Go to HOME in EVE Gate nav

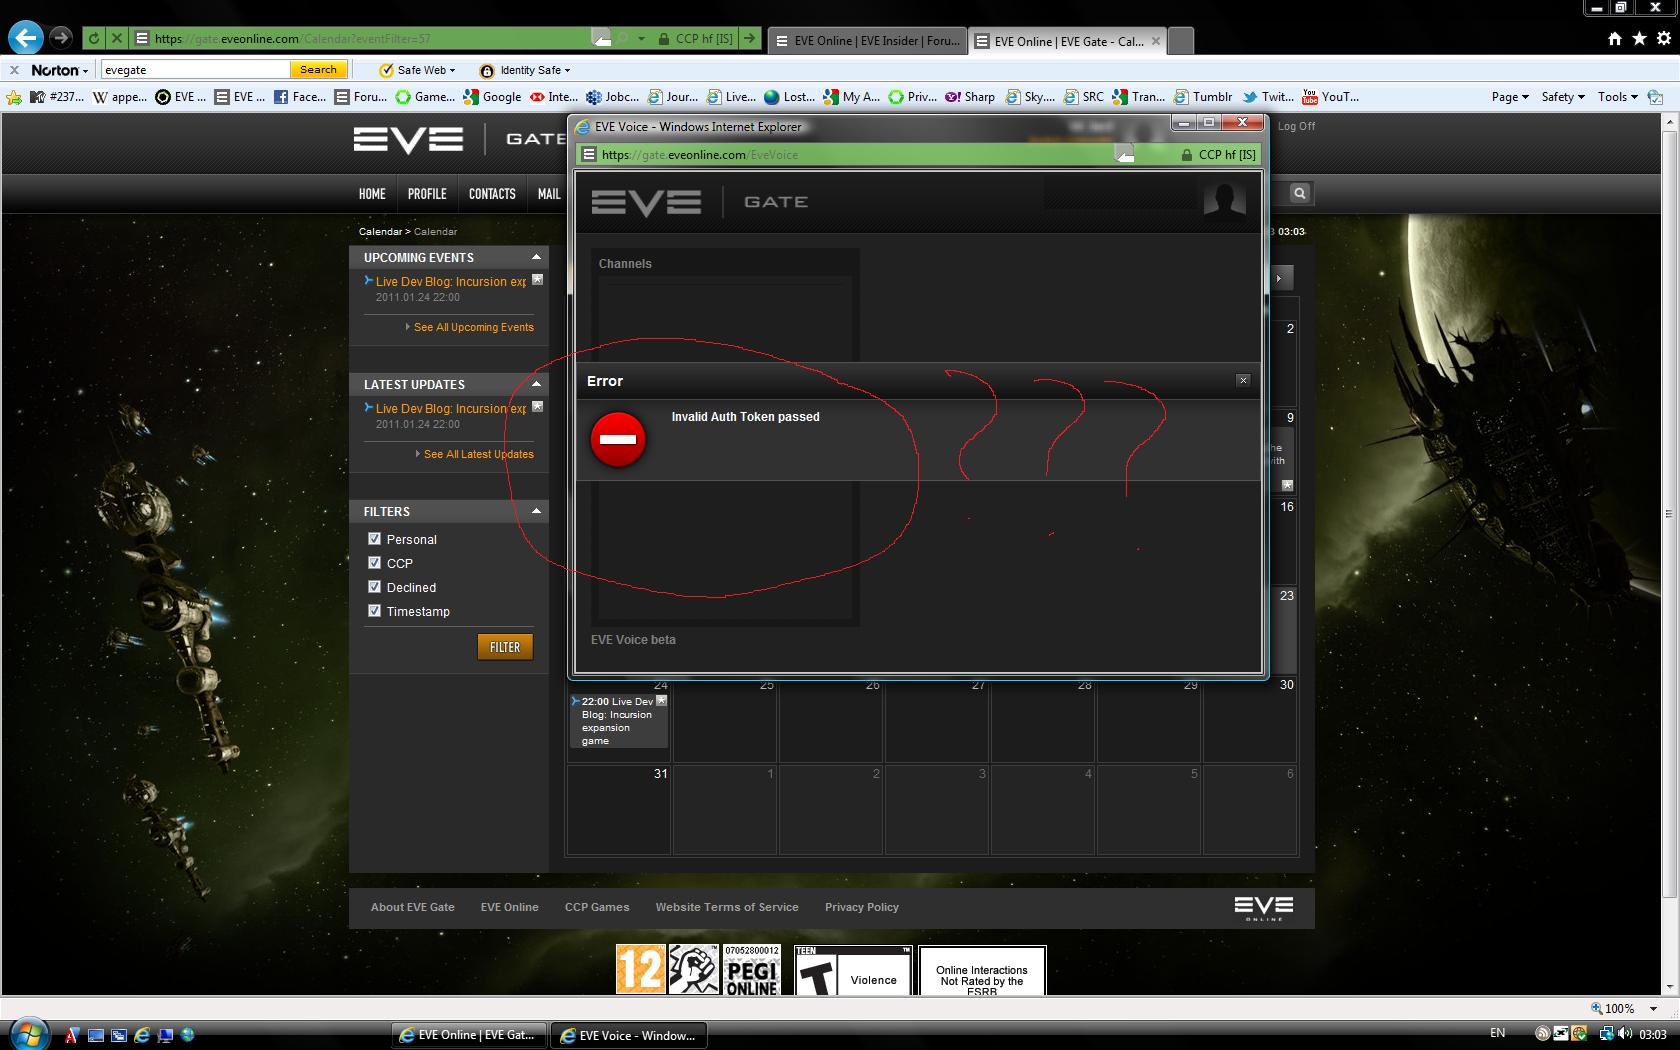pos(372,194)
